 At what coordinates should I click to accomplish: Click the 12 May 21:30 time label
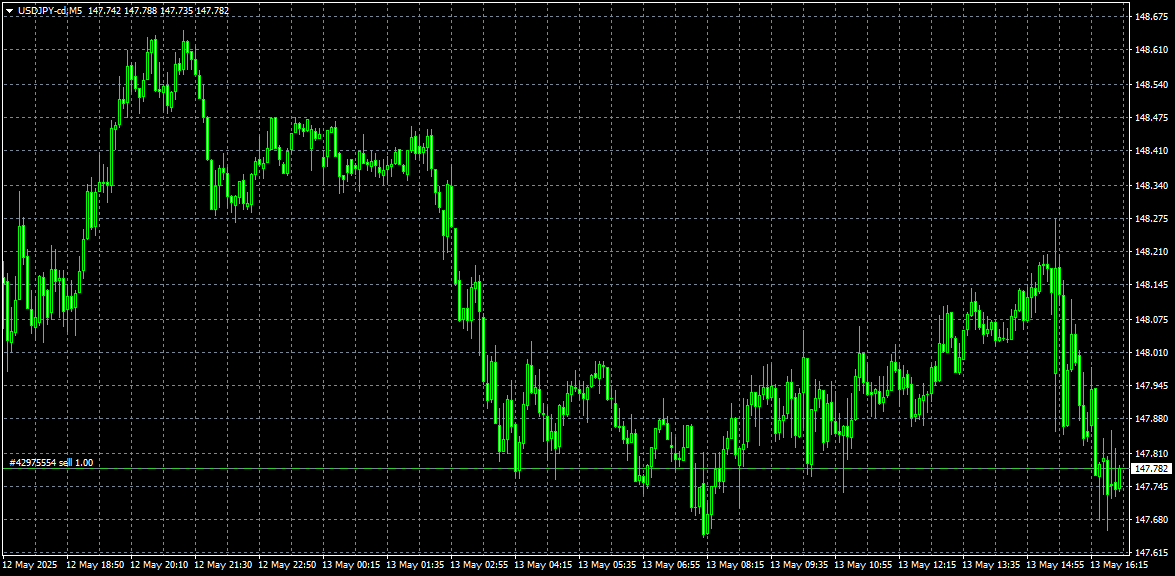pos(221,564)
